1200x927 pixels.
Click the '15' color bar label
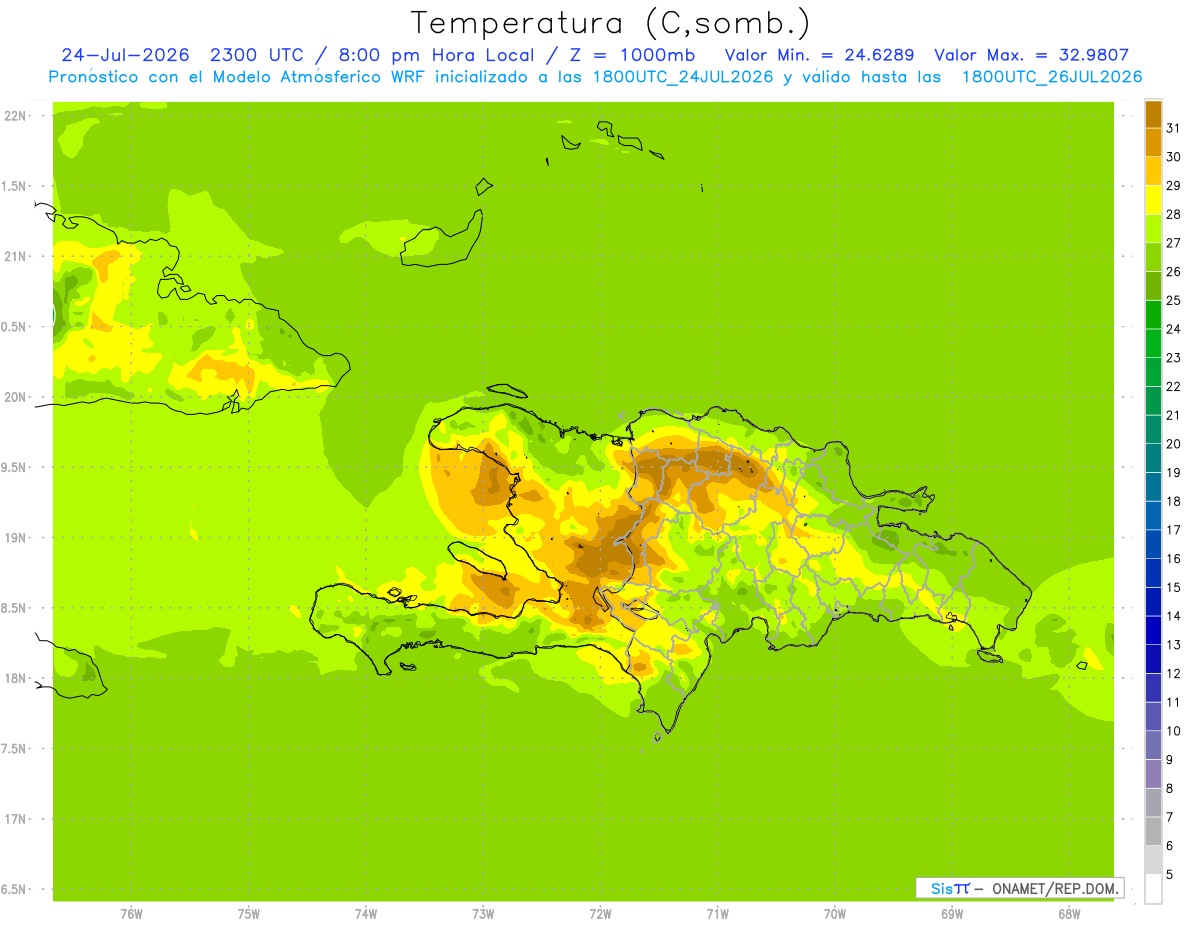1173,588
